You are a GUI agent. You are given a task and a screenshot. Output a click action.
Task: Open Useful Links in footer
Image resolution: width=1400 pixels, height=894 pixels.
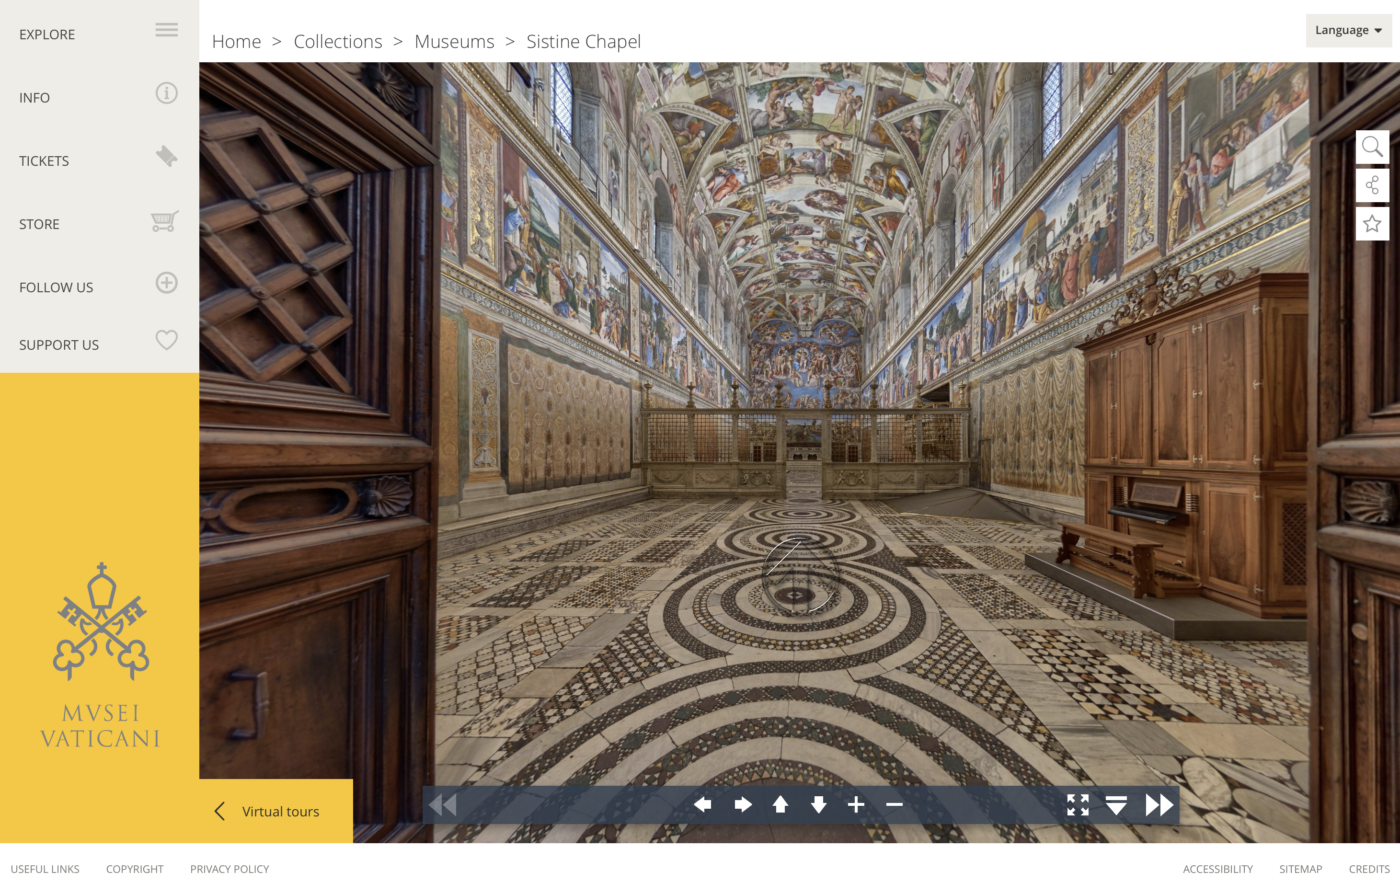coord(45,869)
